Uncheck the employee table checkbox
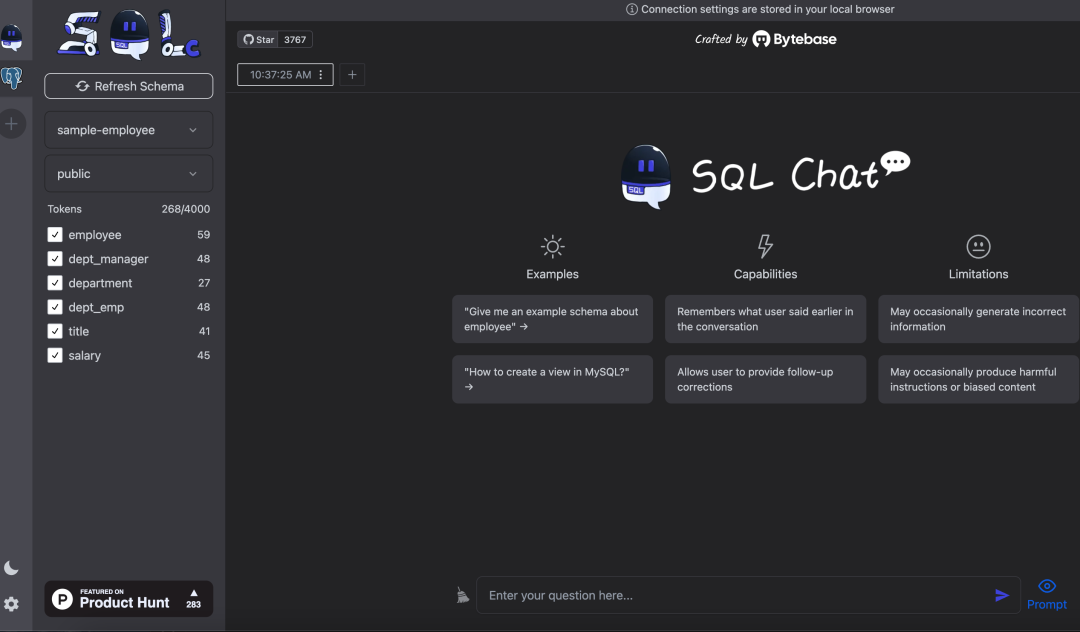The image size is (1080, 632). point(55,235)
